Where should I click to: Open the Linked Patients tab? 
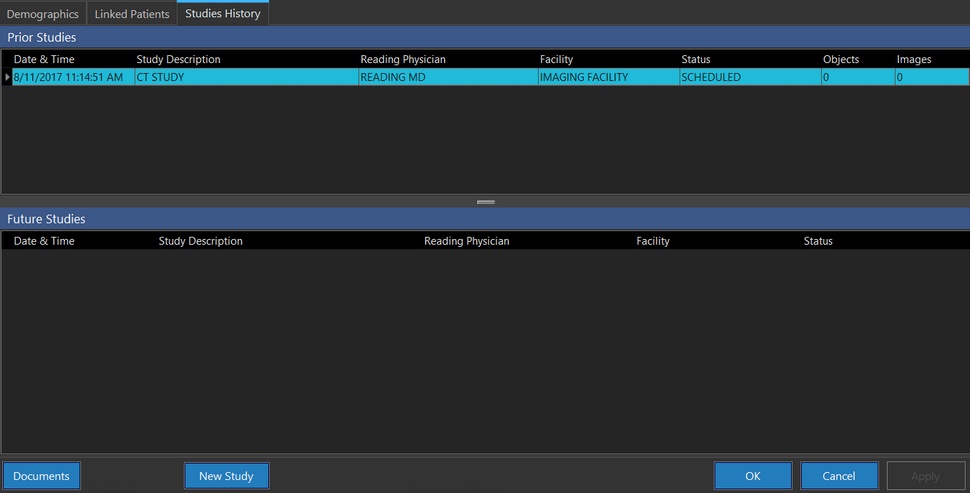[132, 14]
